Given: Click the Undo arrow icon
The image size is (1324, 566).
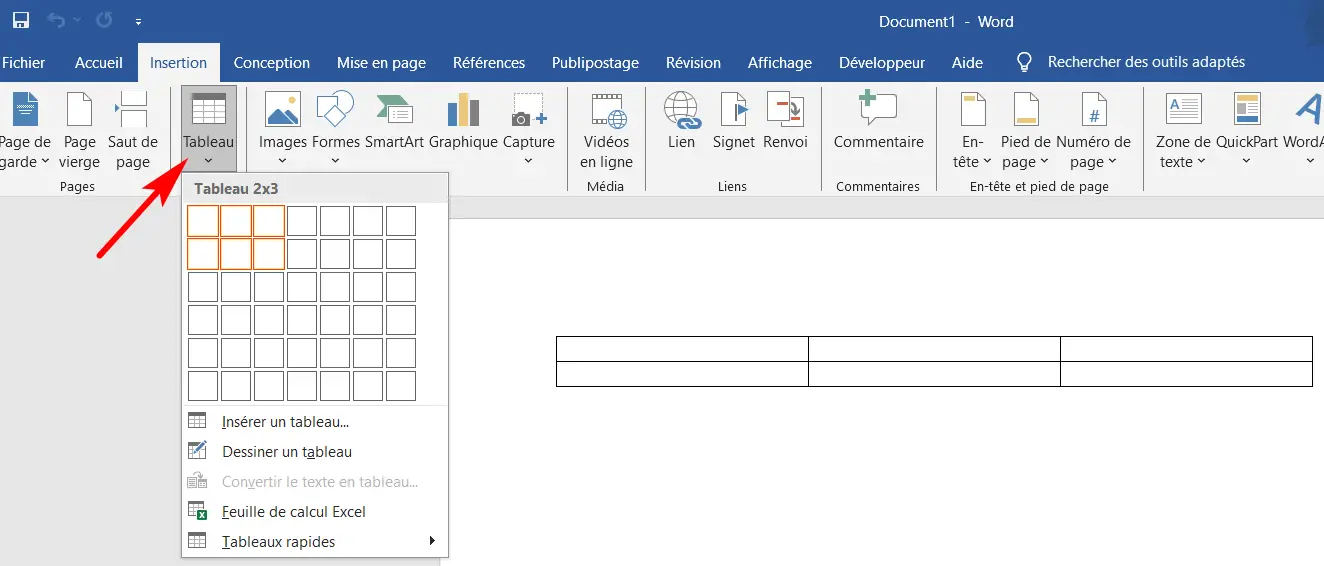Looking at the screenshot, I should pyautogui.click(x=56, y=20).
